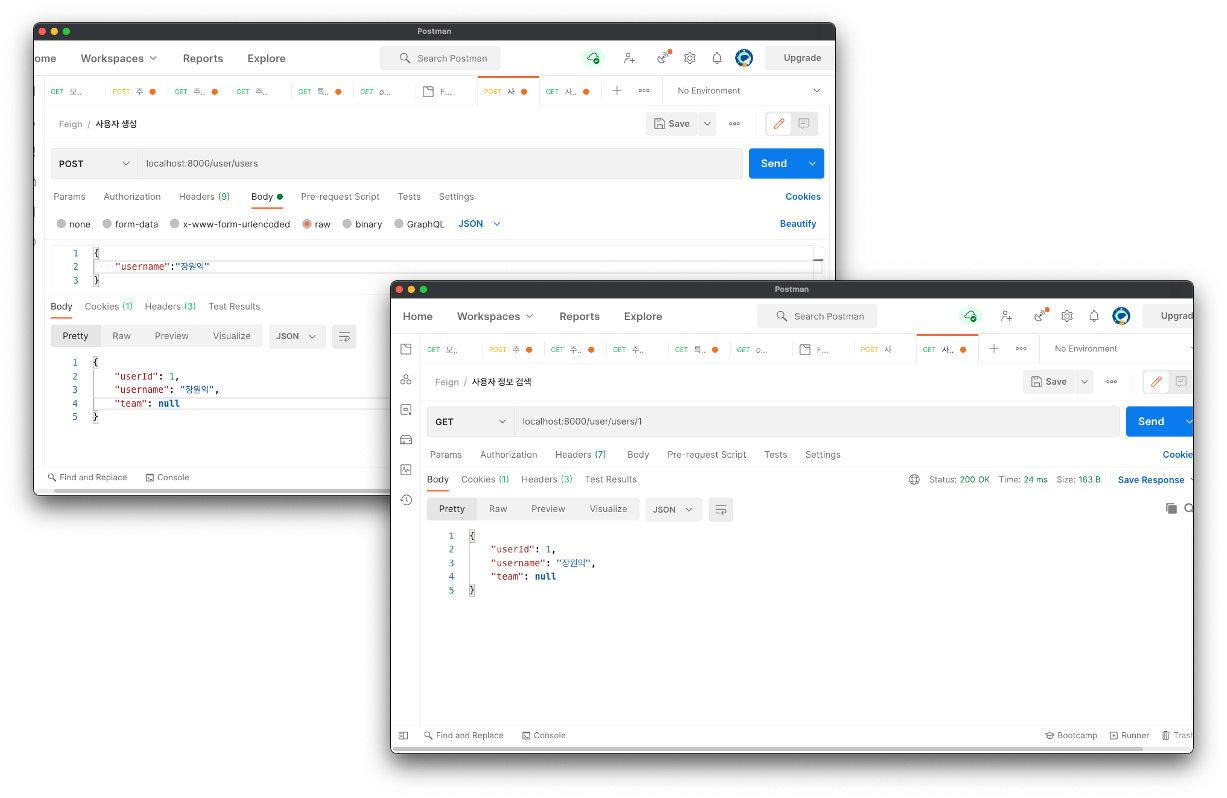Click Cookies link in back window

(802, 196)
